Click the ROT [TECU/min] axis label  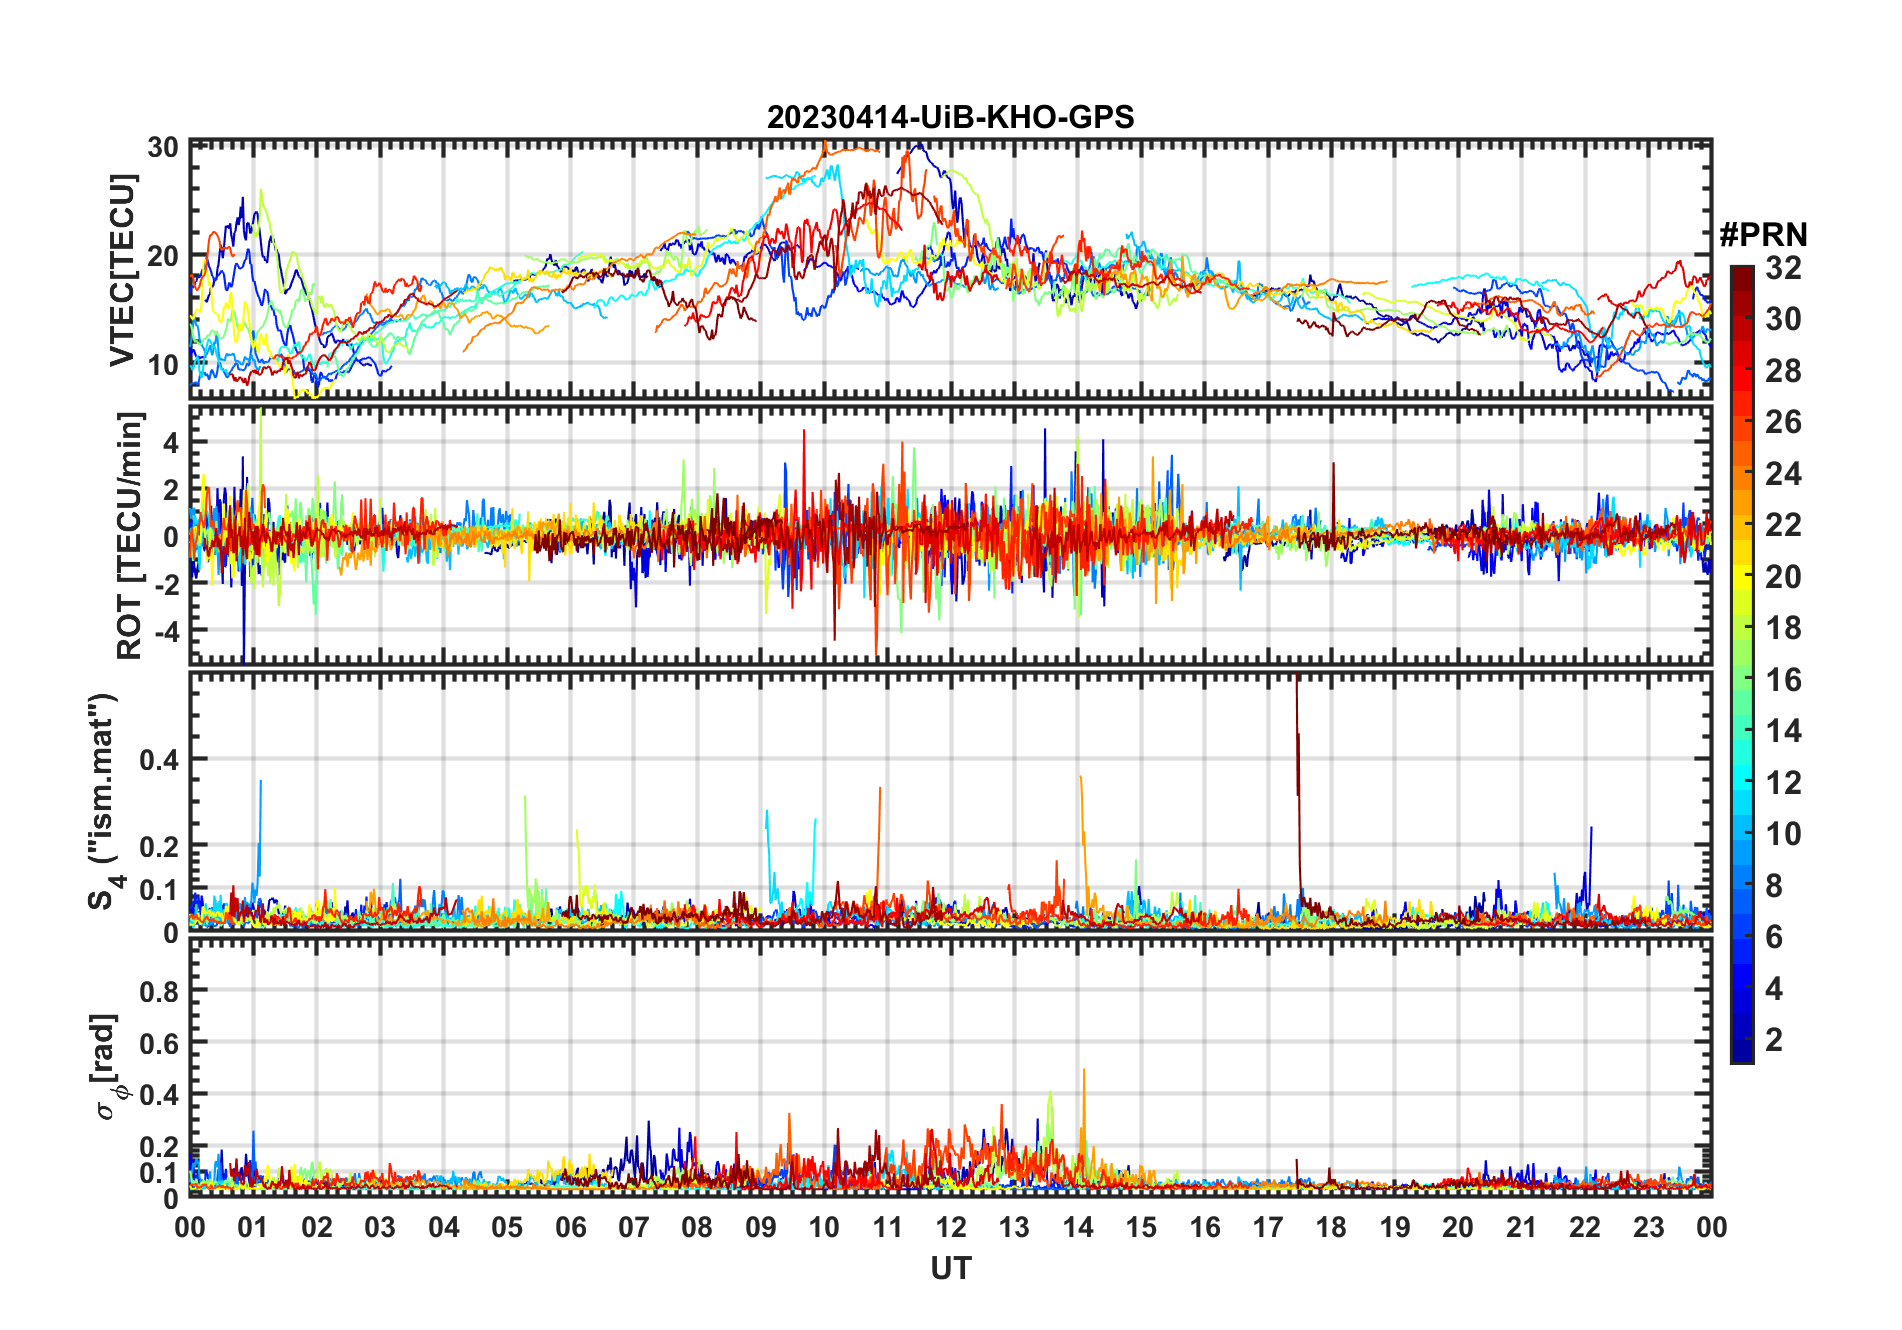130,535
